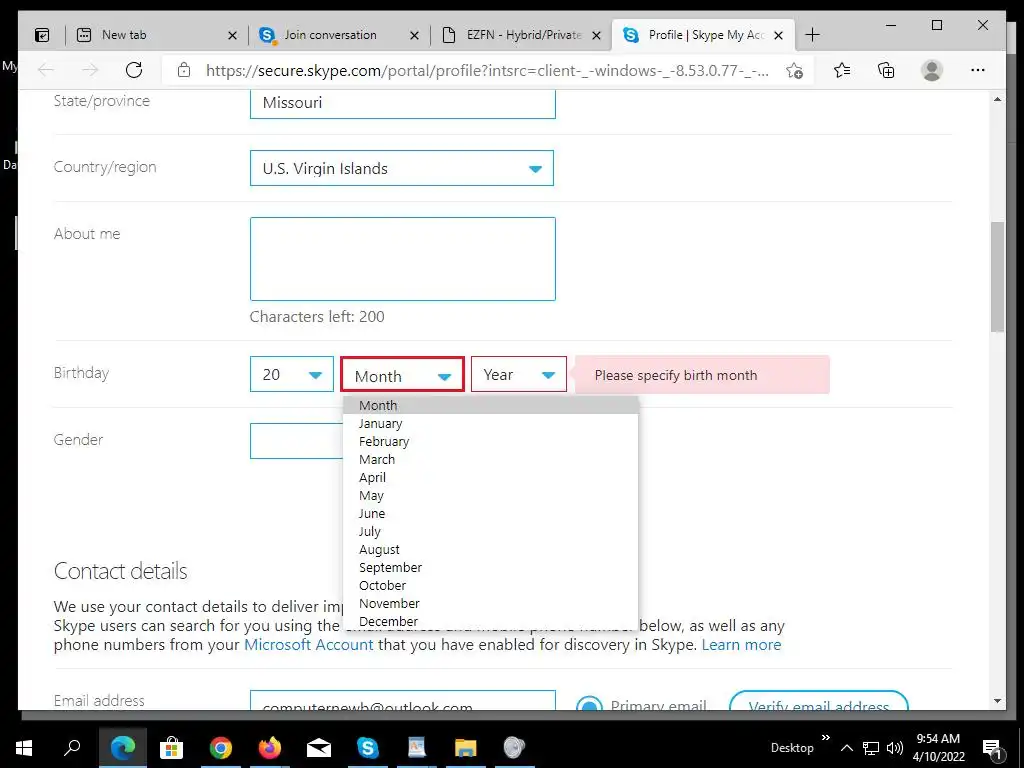Select July in the month list

(x=490, y=532)
